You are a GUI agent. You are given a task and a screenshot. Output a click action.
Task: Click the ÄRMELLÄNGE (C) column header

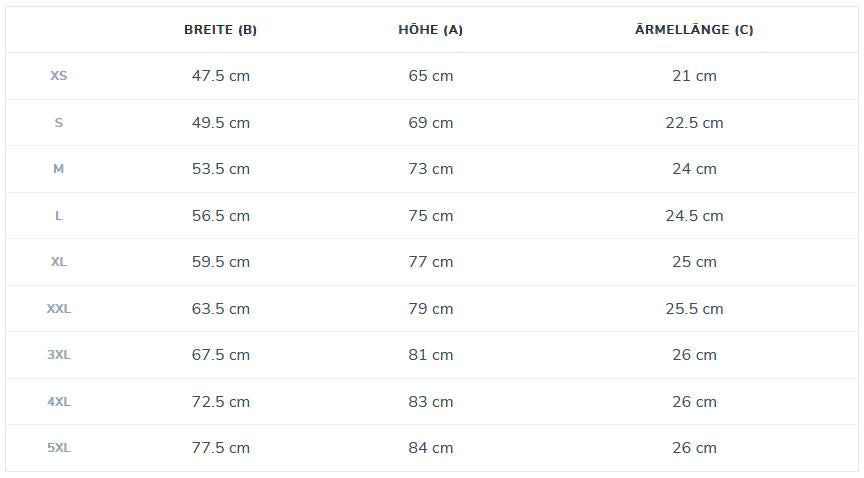(694, 30)
